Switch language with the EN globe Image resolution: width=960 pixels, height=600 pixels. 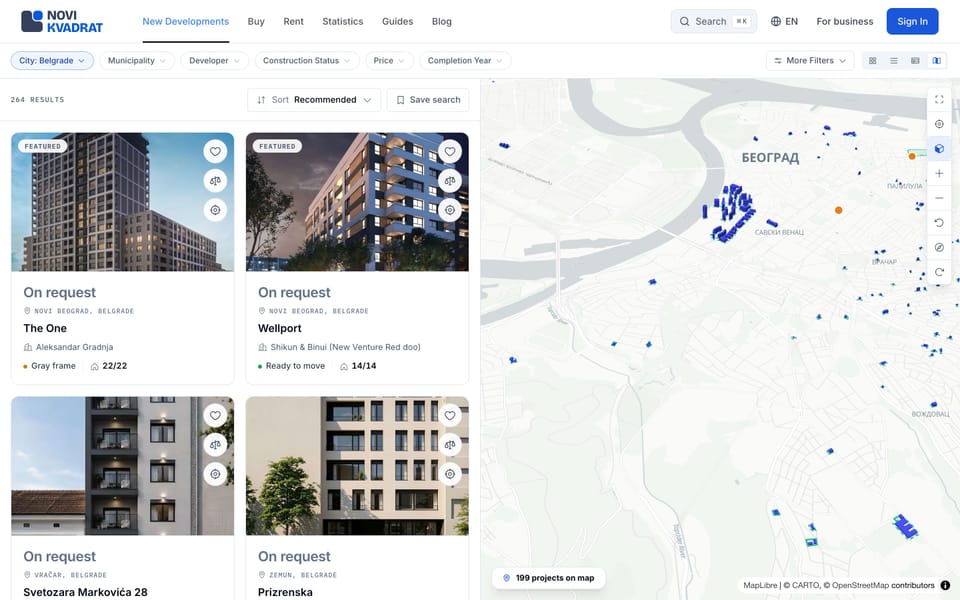click(x=784, y=21)
